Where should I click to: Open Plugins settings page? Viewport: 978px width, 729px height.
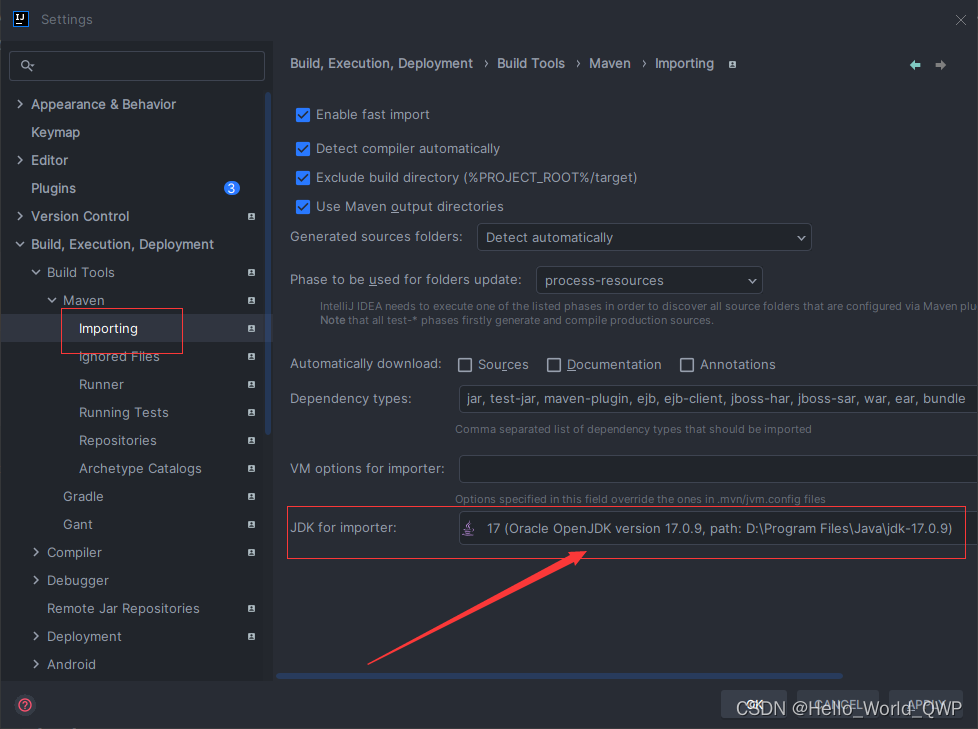pos(54,188)
